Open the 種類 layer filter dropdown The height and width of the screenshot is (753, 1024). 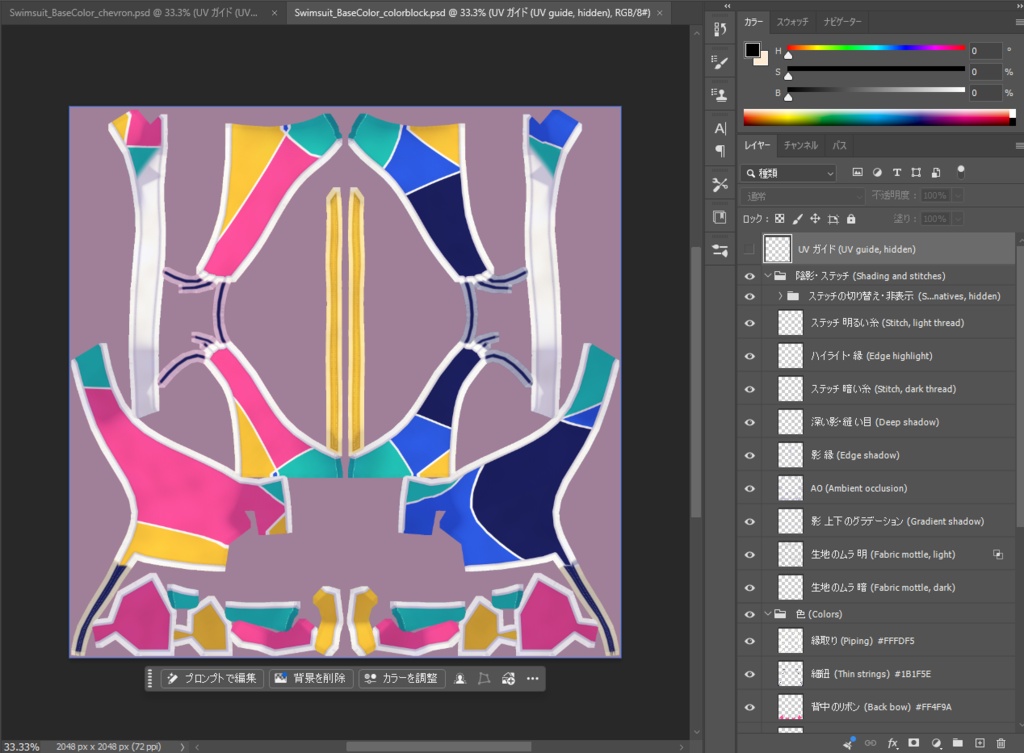790,173
